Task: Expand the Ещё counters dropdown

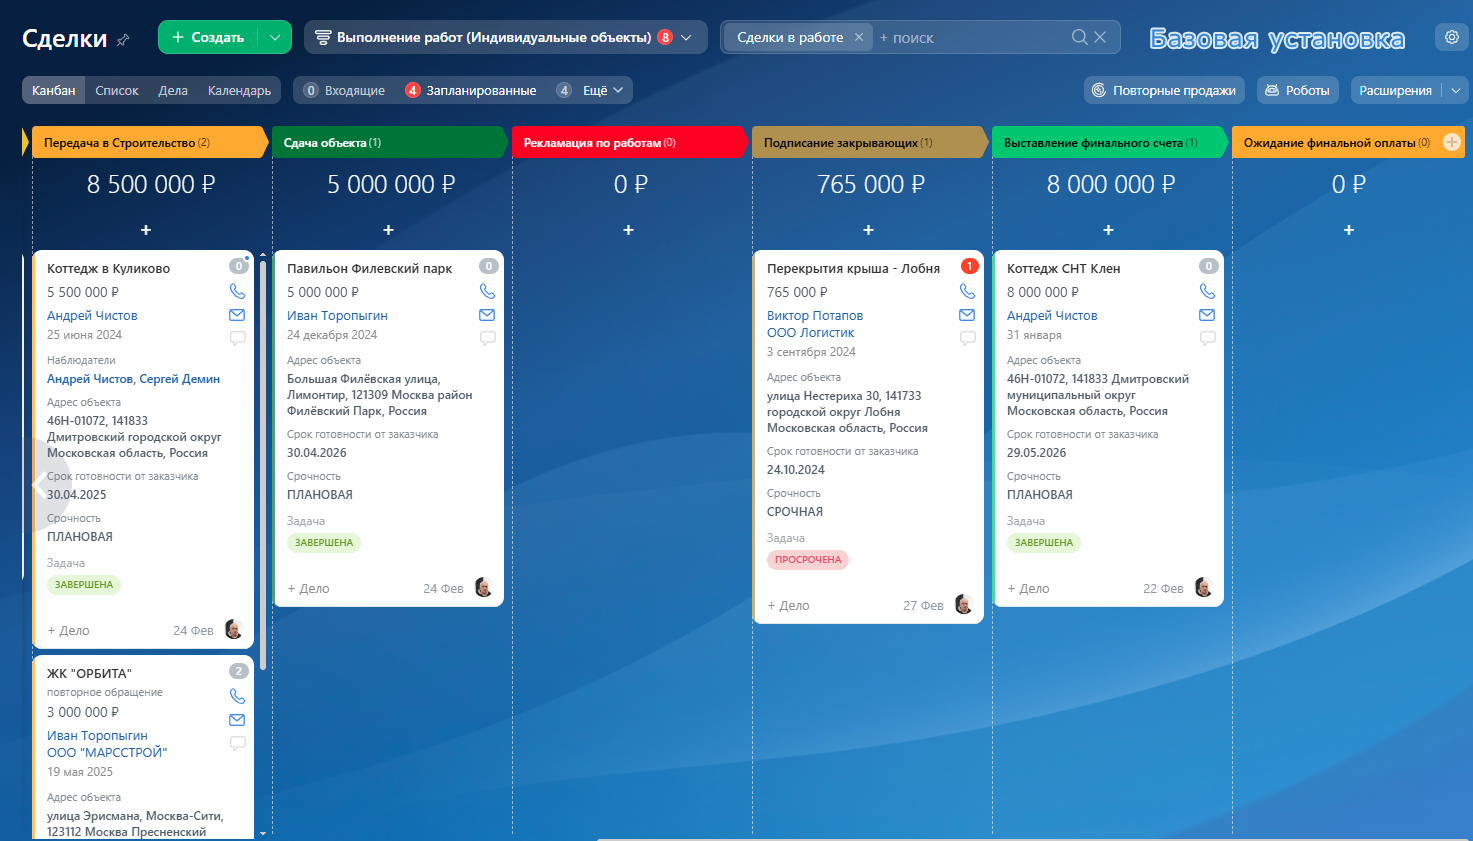Action: 591,90
